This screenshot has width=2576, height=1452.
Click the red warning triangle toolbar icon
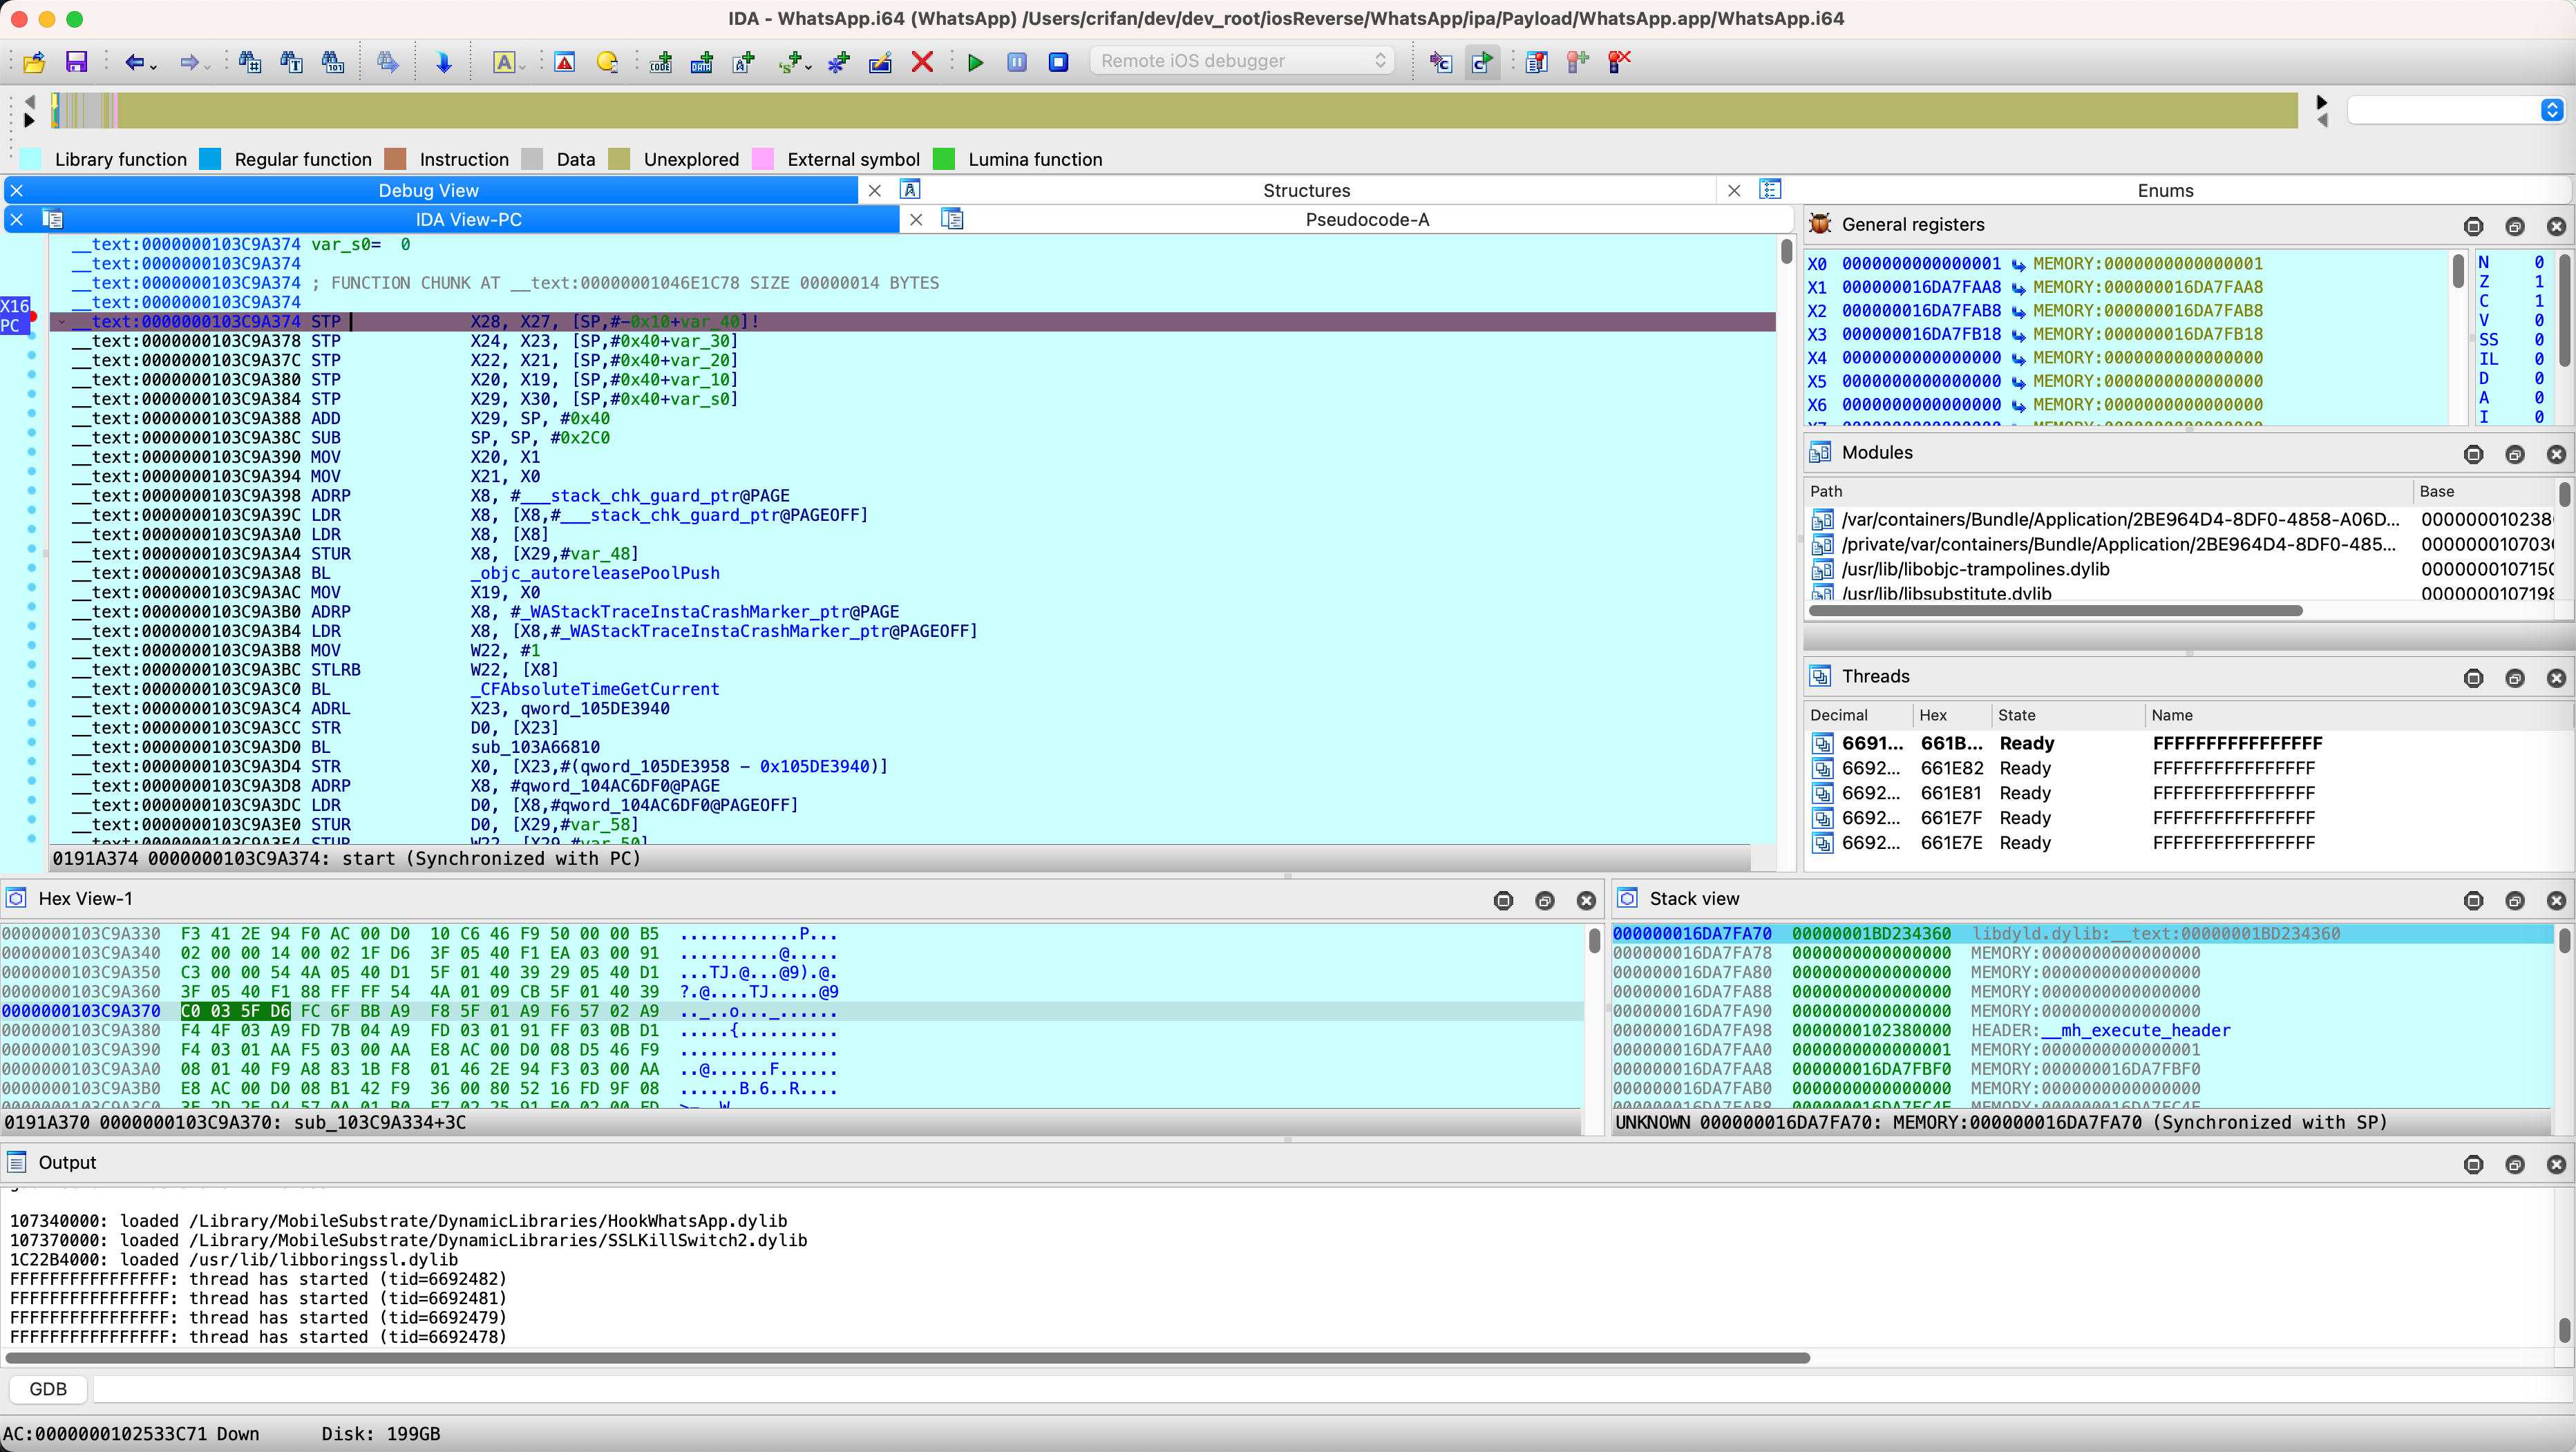(565, 62)
